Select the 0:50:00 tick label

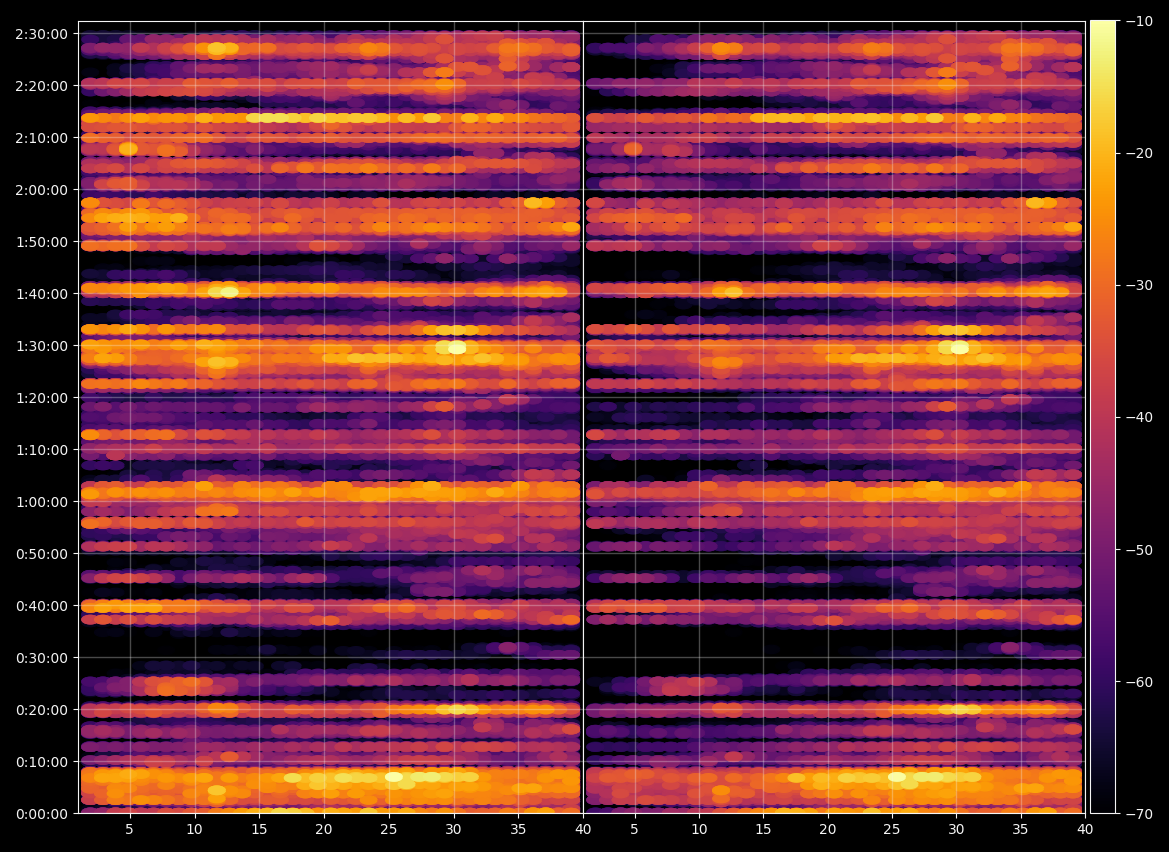click(41, 554)
